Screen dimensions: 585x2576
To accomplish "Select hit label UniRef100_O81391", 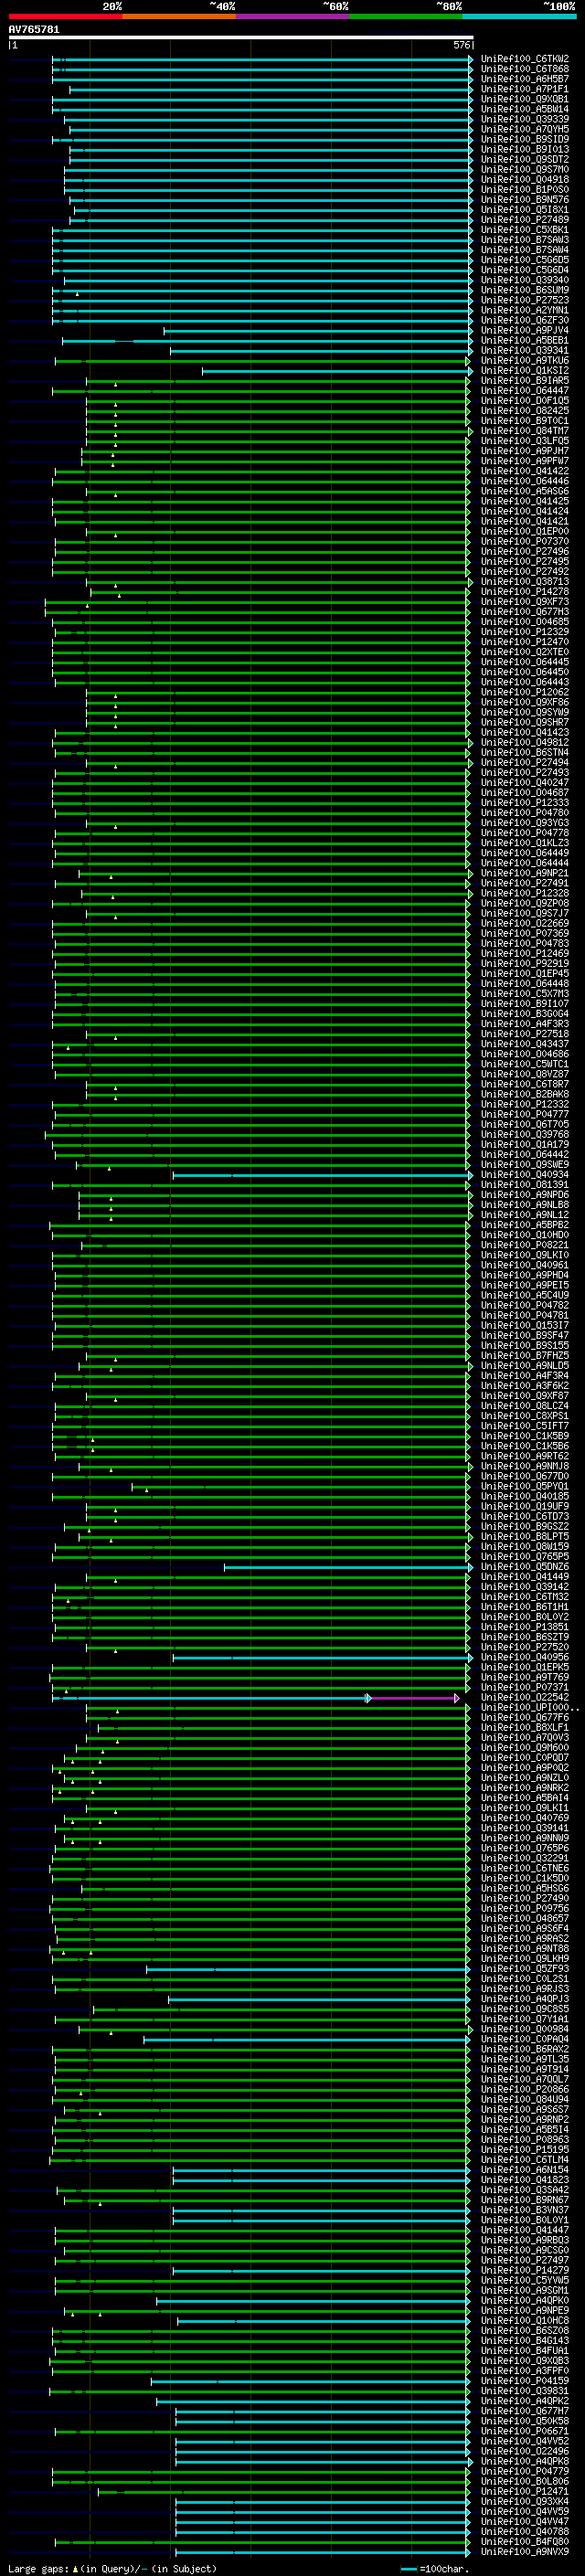I will 525,1185.
